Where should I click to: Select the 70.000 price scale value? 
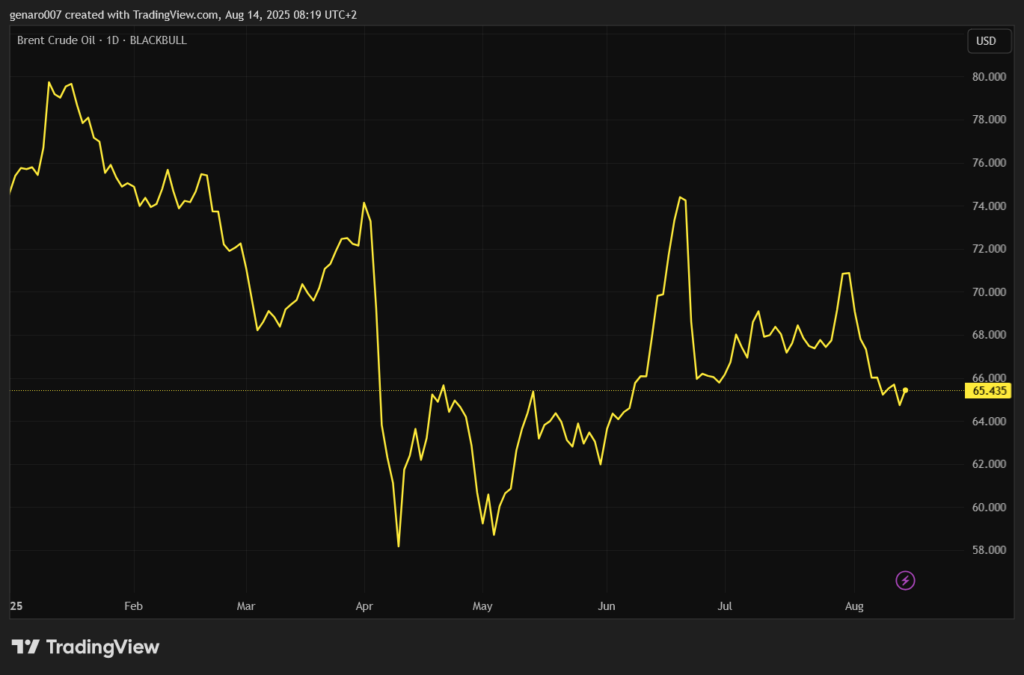tap(988, 292)
